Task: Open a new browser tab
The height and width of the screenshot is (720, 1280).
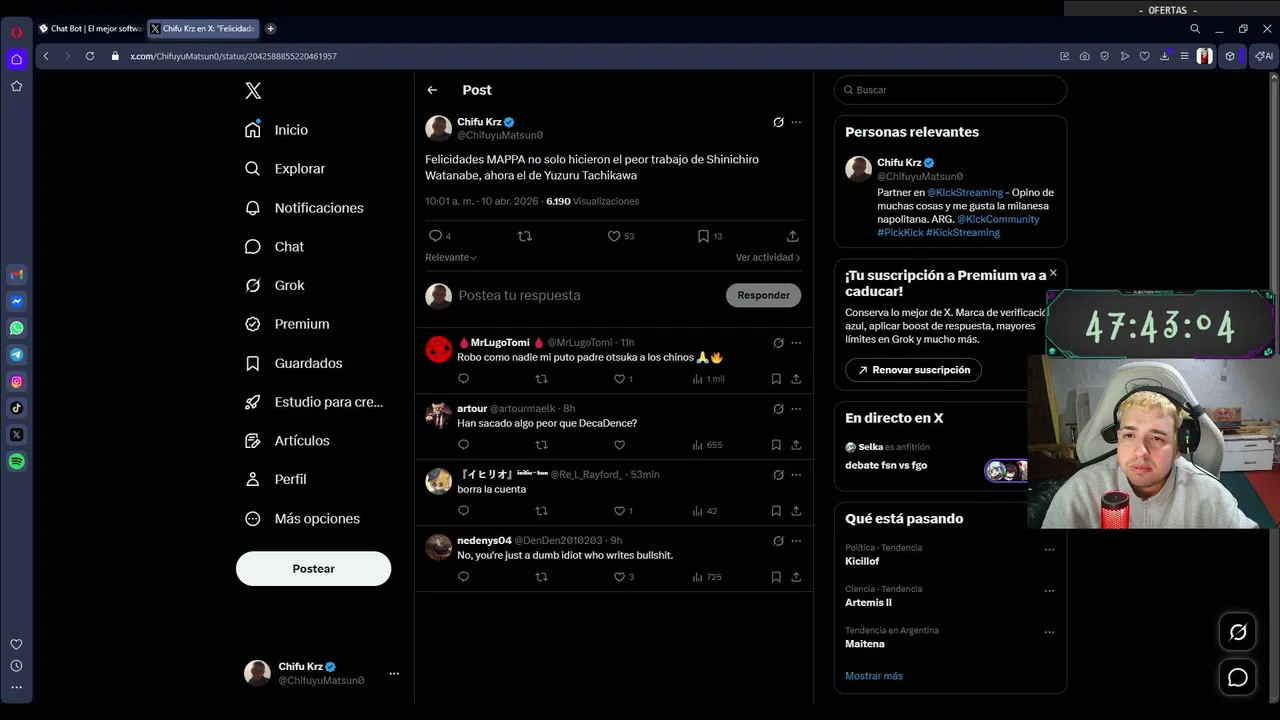Action: (270, 29)
